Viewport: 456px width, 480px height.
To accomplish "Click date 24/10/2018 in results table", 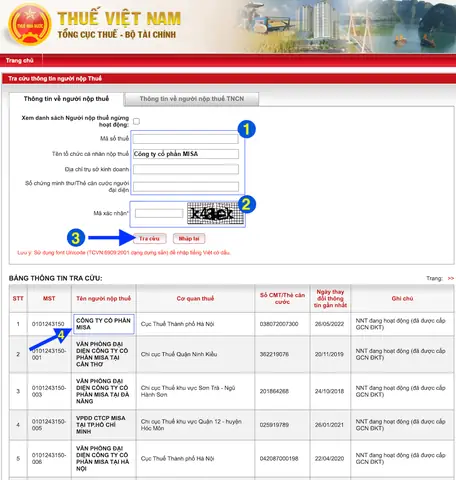I will click(x=329, y=391).
